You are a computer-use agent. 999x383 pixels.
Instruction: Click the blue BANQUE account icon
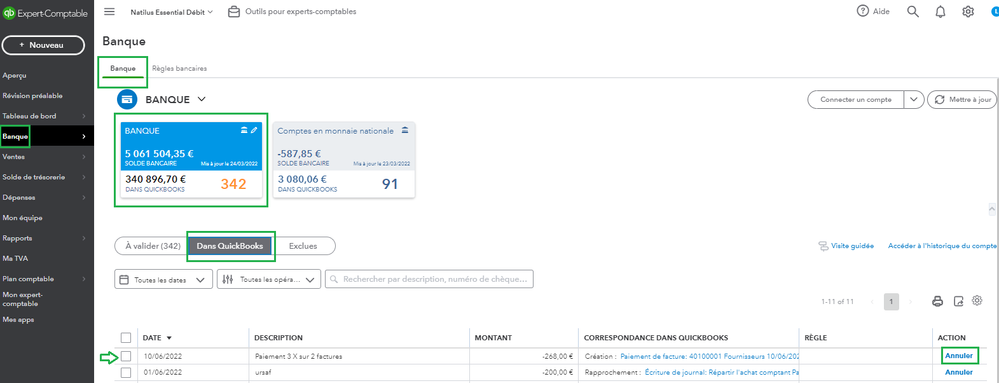point(127,99)
